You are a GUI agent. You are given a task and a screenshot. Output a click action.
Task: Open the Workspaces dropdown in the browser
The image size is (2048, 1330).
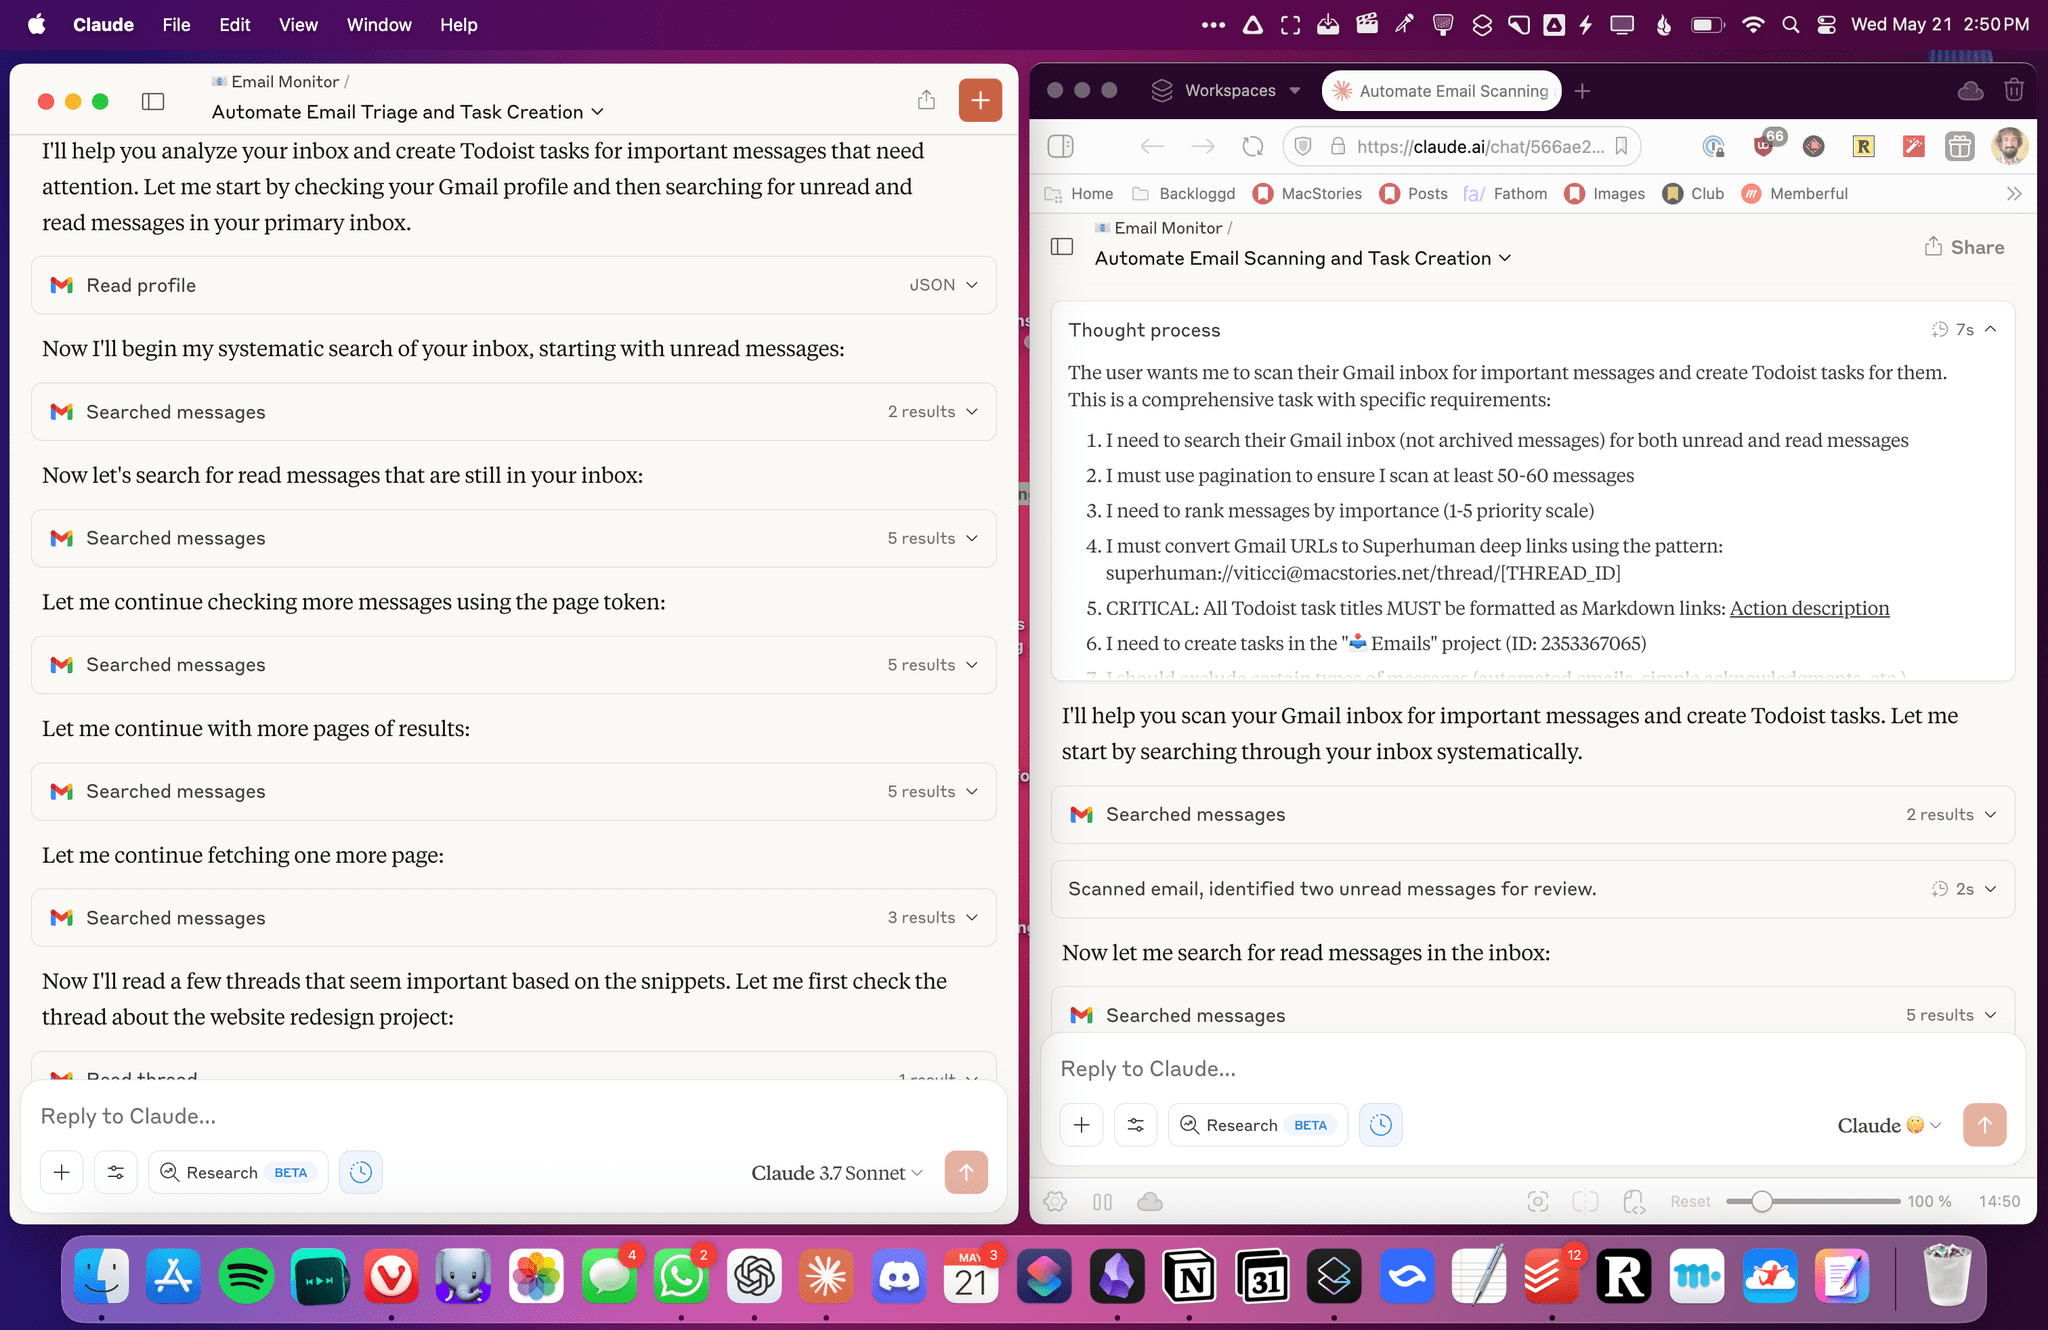1226,90
